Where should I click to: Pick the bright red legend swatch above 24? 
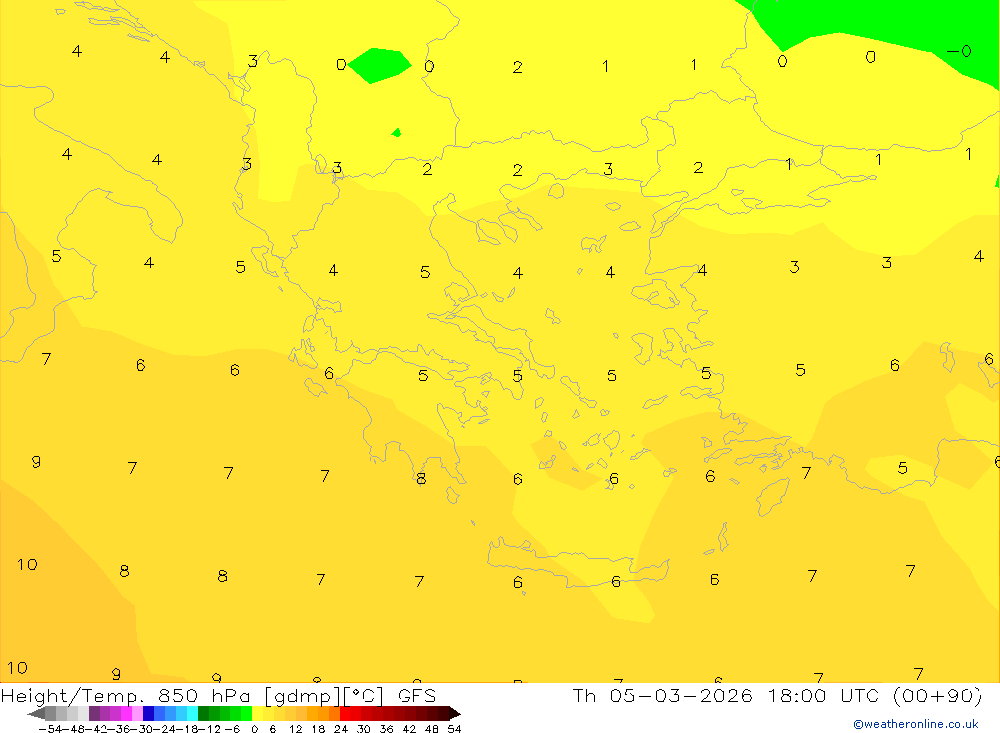345,713
